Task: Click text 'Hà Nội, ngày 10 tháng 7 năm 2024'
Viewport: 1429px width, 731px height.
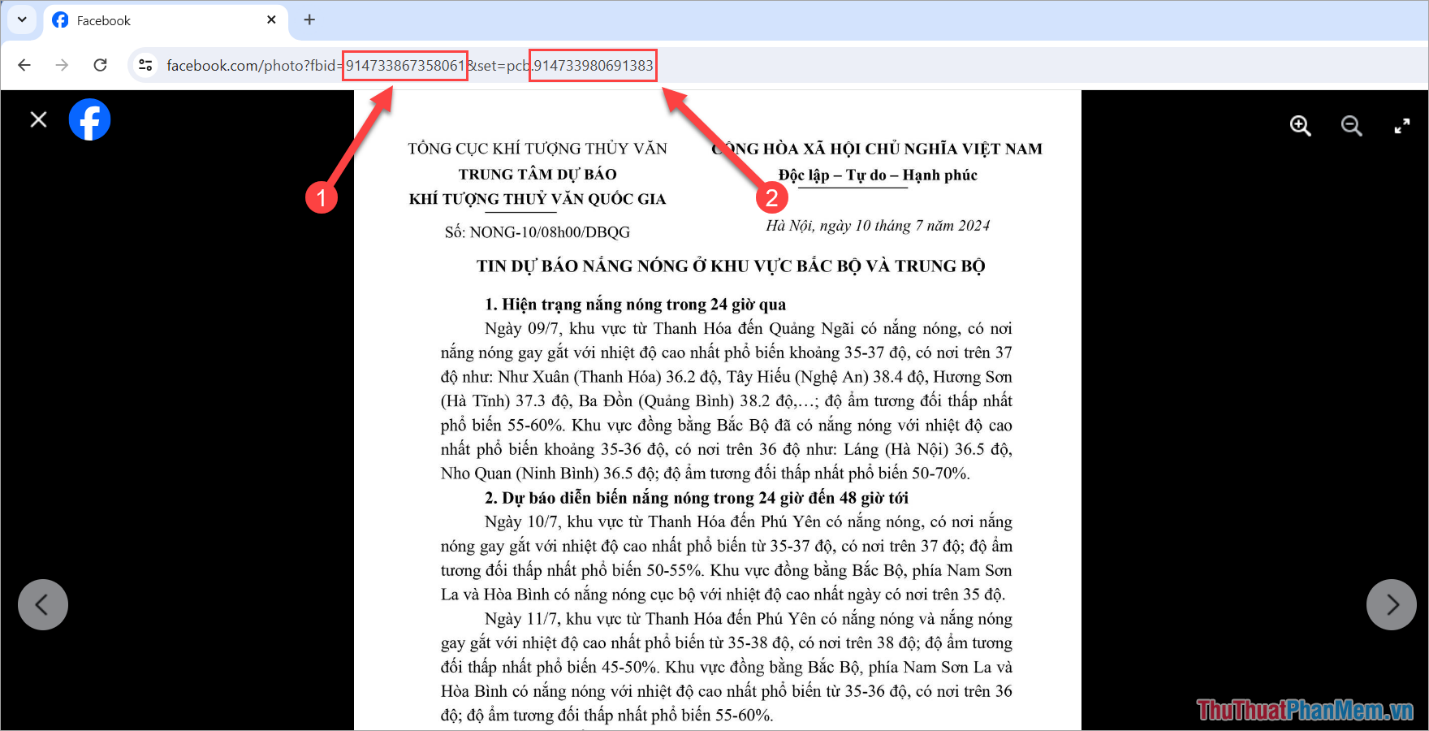Action: (x=877, y=226)
